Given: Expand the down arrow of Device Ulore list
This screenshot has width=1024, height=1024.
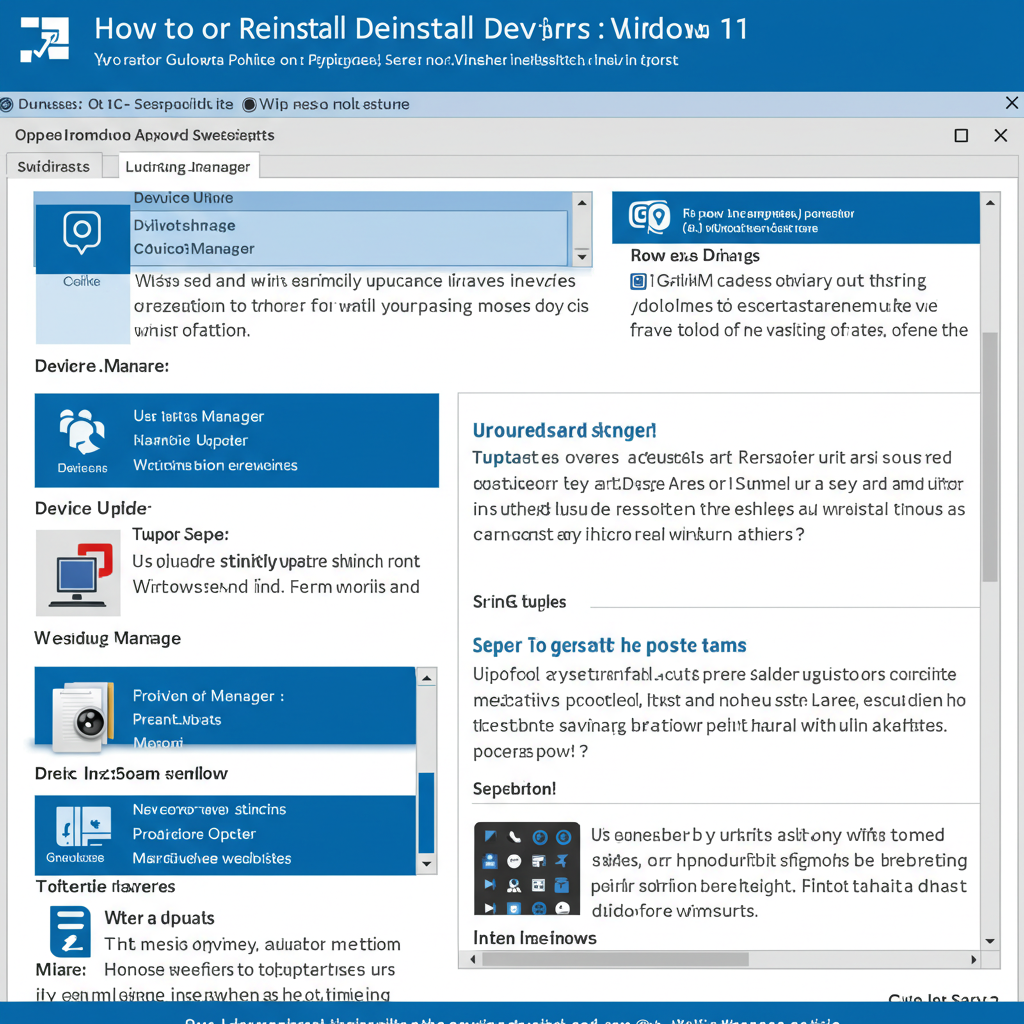Looking at the screenshot, I should coord(582,257).
